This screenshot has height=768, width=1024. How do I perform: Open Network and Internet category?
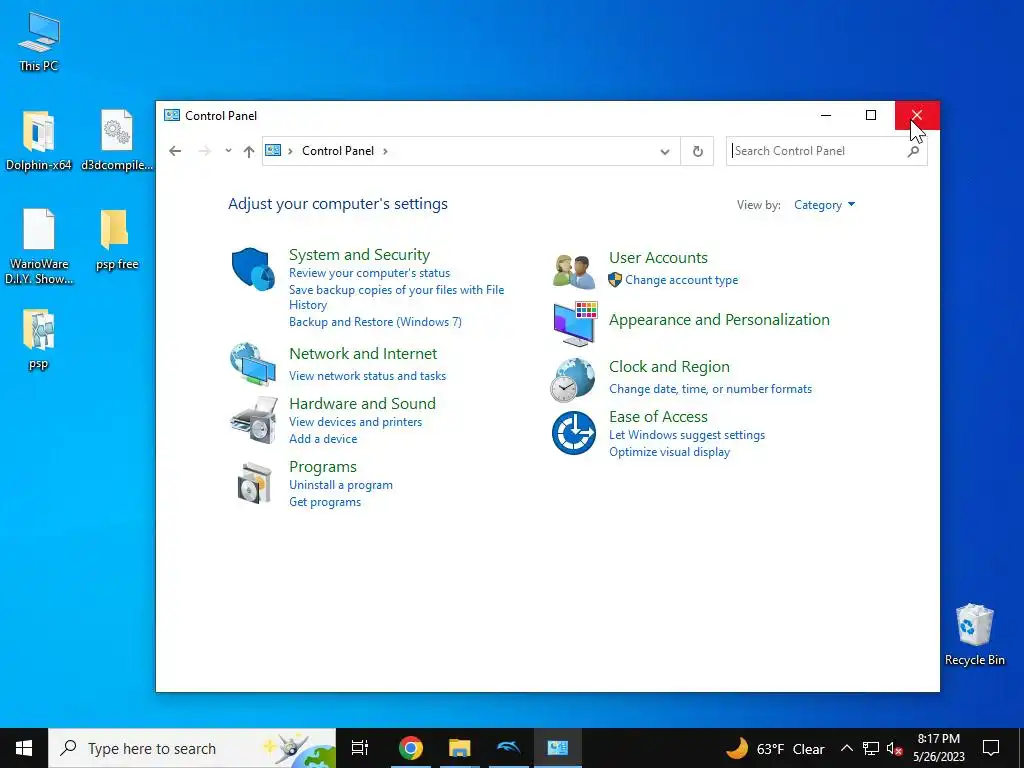pos(363,353)
